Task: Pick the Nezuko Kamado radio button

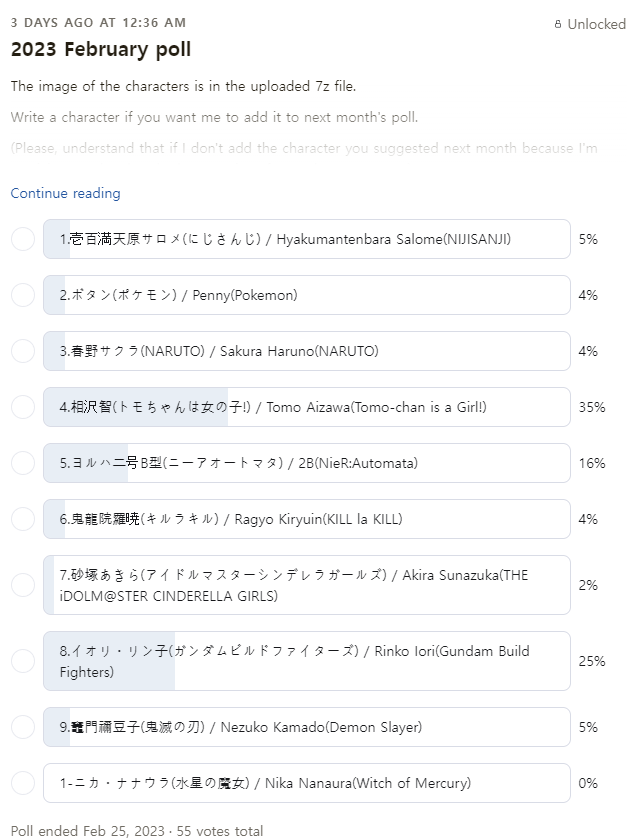Action: [23, 727]
